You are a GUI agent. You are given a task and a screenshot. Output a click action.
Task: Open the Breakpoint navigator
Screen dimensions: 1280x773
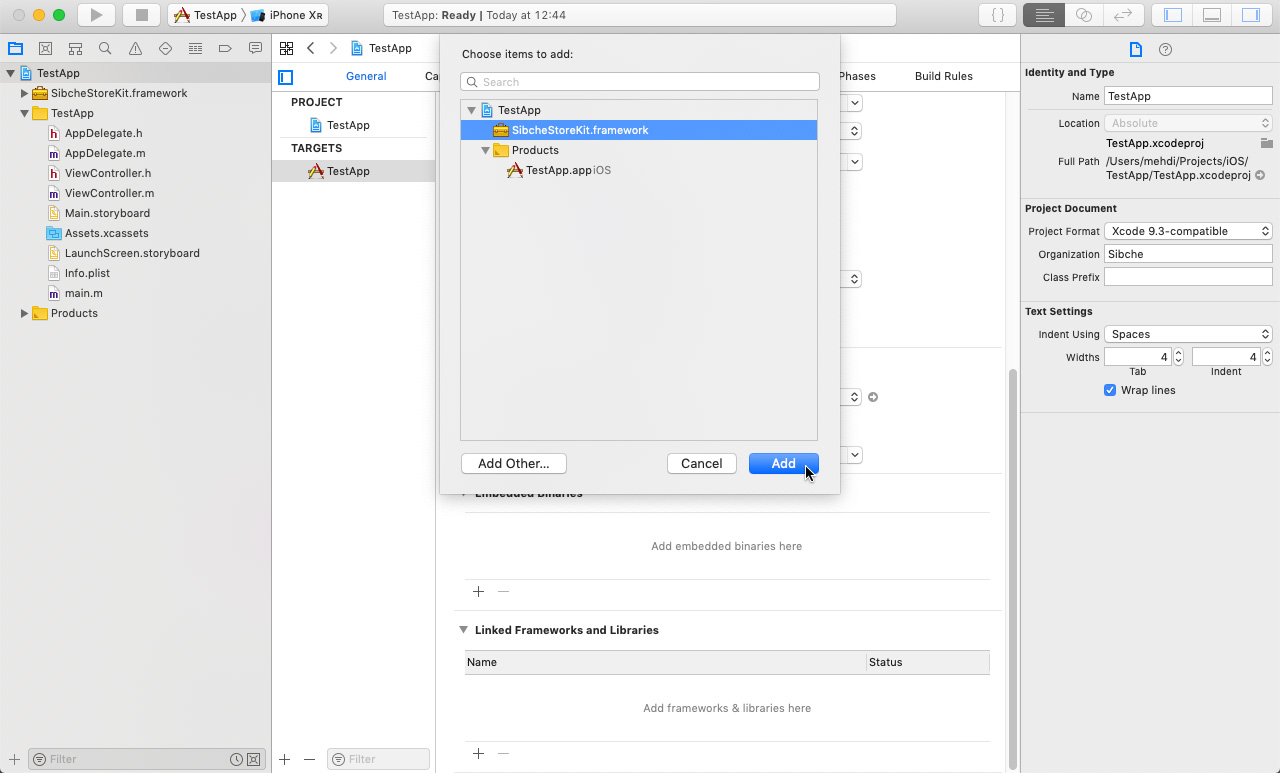[225, 48]
